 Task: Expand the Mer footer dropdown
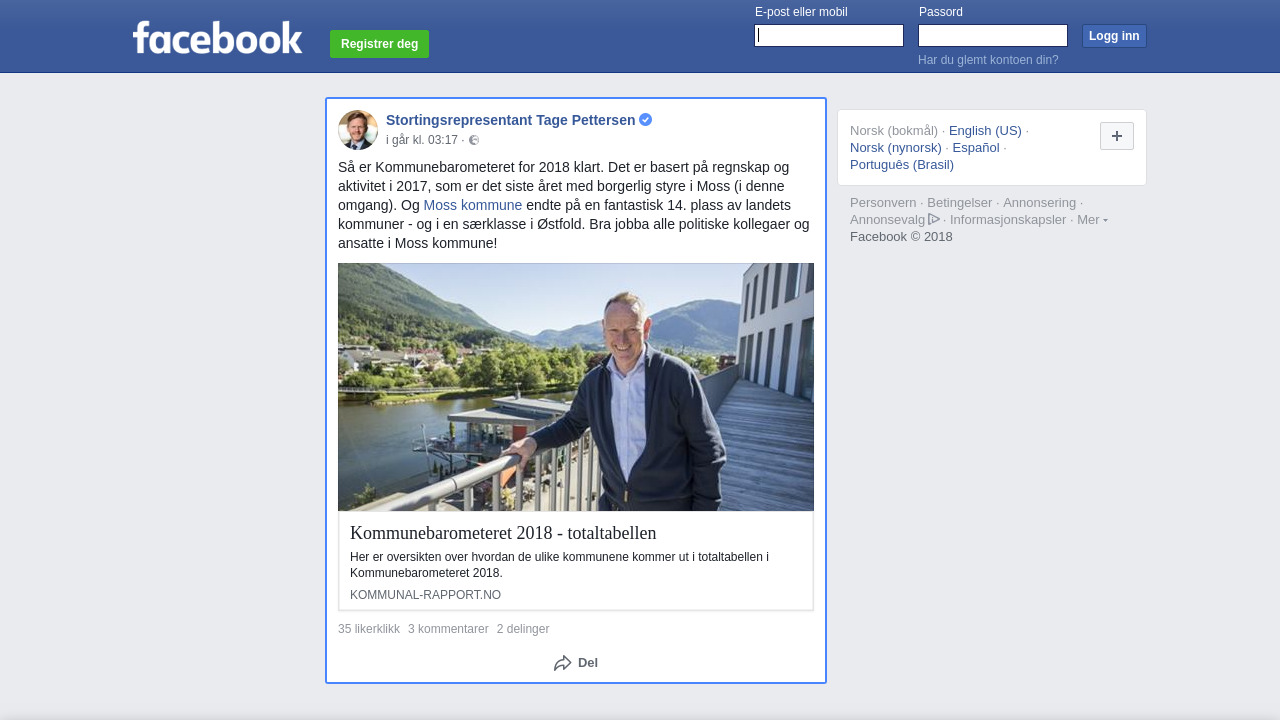(1092, 219)
